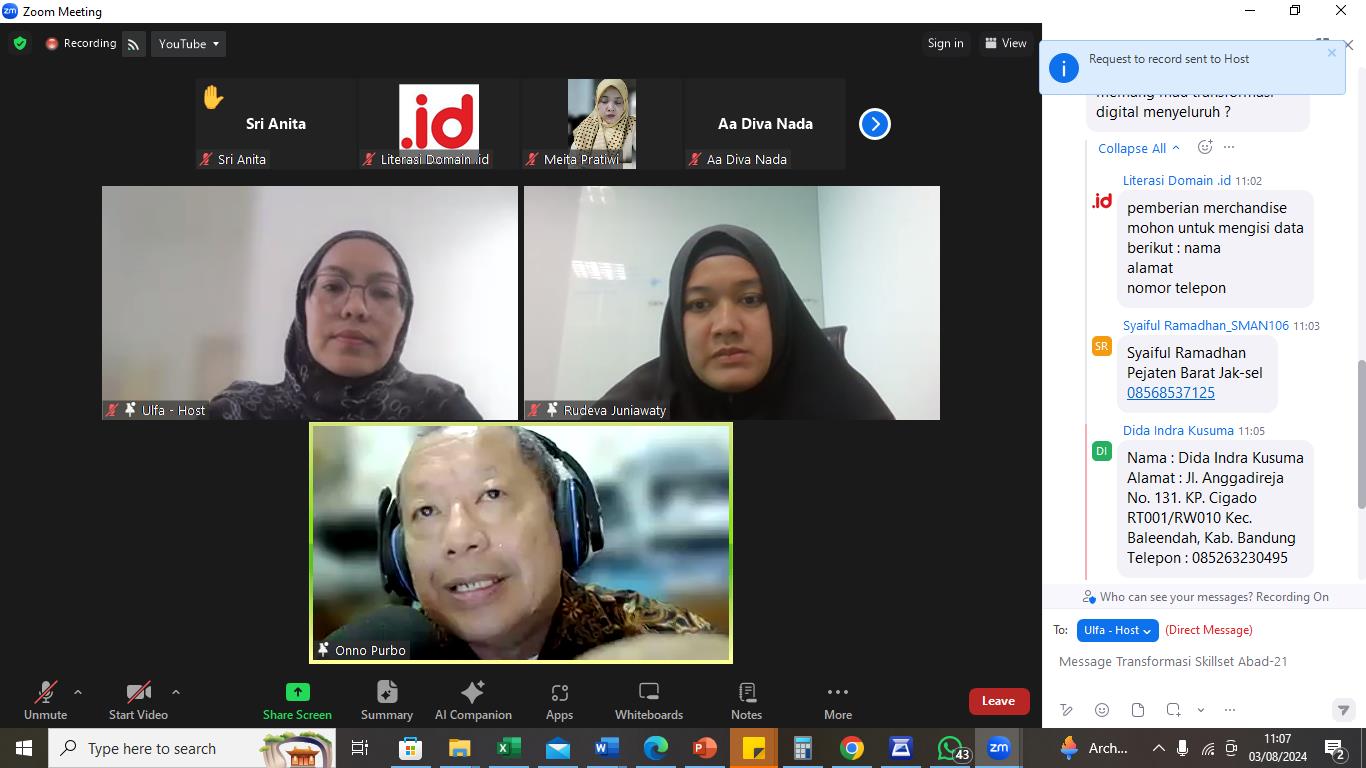Unmute the microphone

[x=45, y=700]
